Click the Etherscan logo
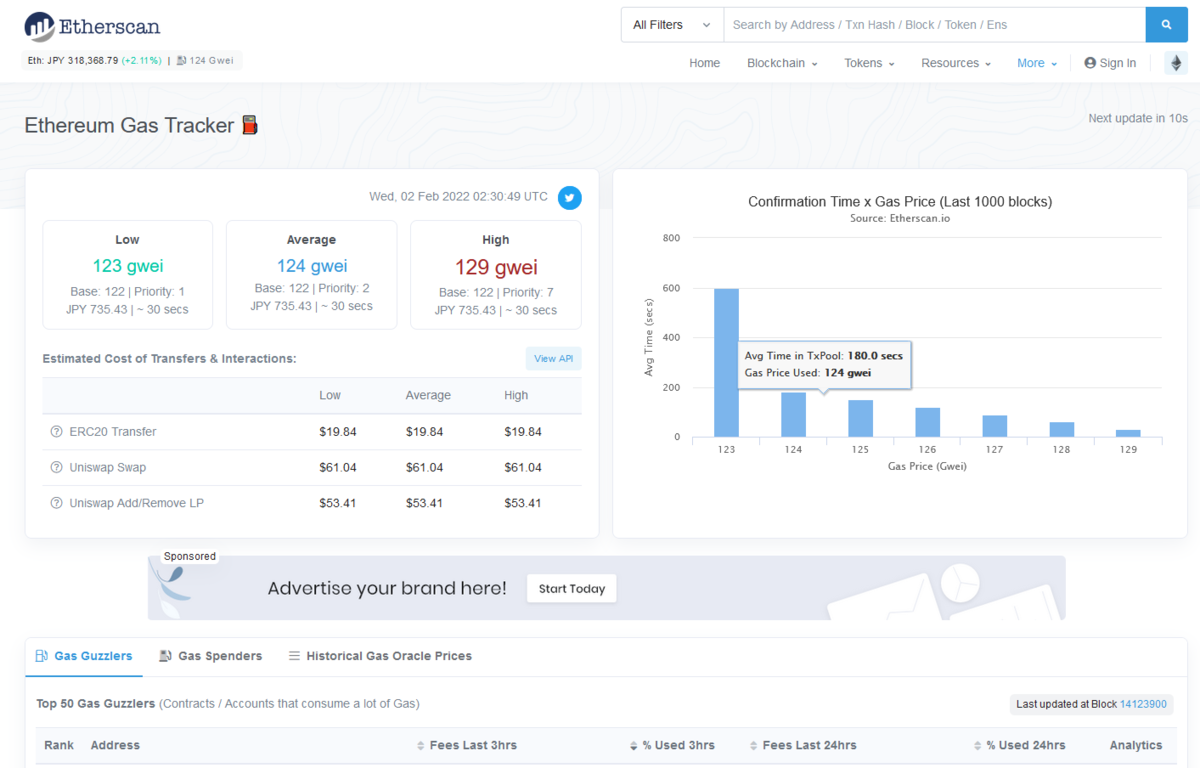The width and height of the screenshot is (1200, 768). click(92, 26)
